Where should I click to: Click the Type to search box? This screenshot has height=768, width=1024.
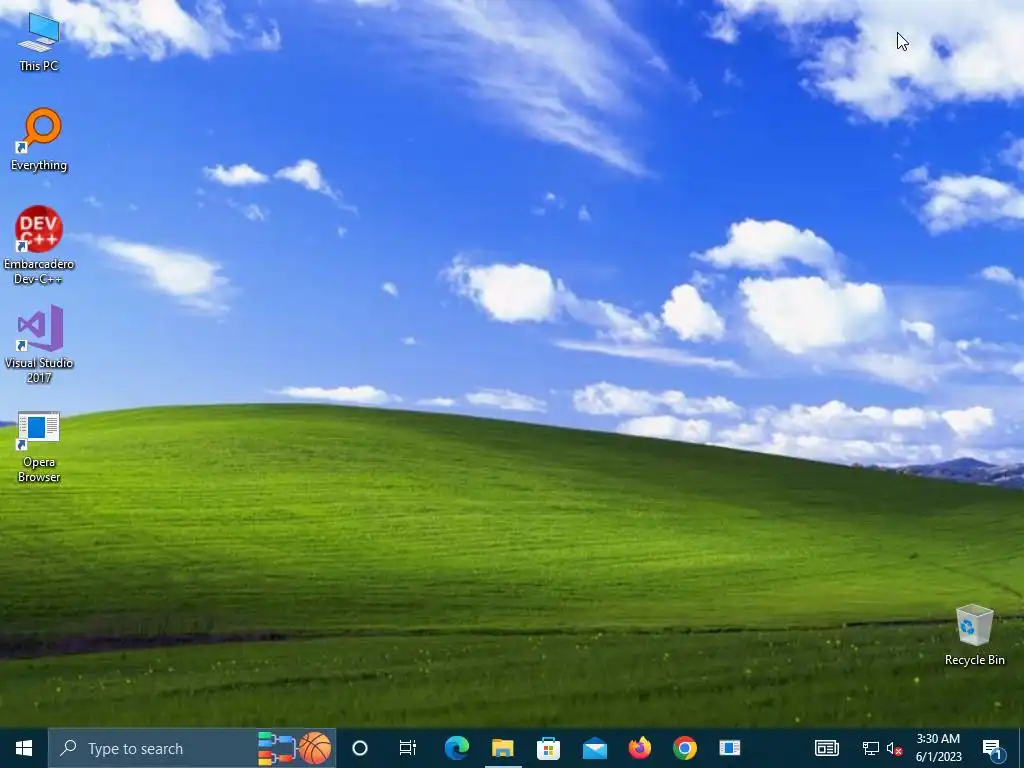coord(192,748)
